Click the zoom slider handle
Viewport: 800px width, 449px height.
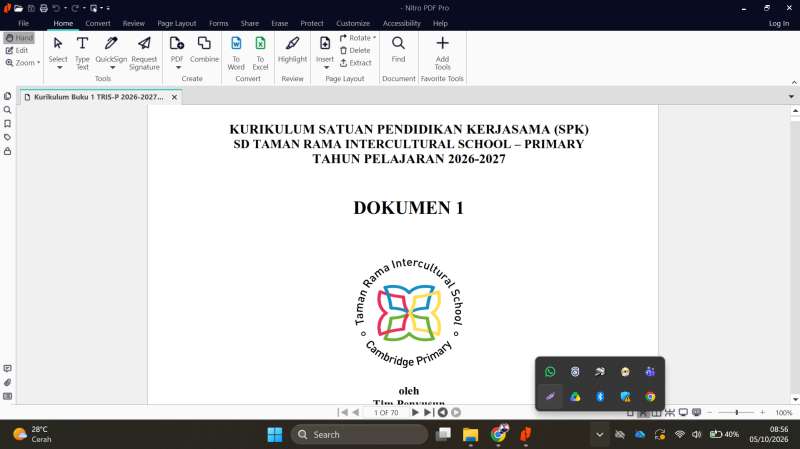pyautogui.click(x=737, y=412)
